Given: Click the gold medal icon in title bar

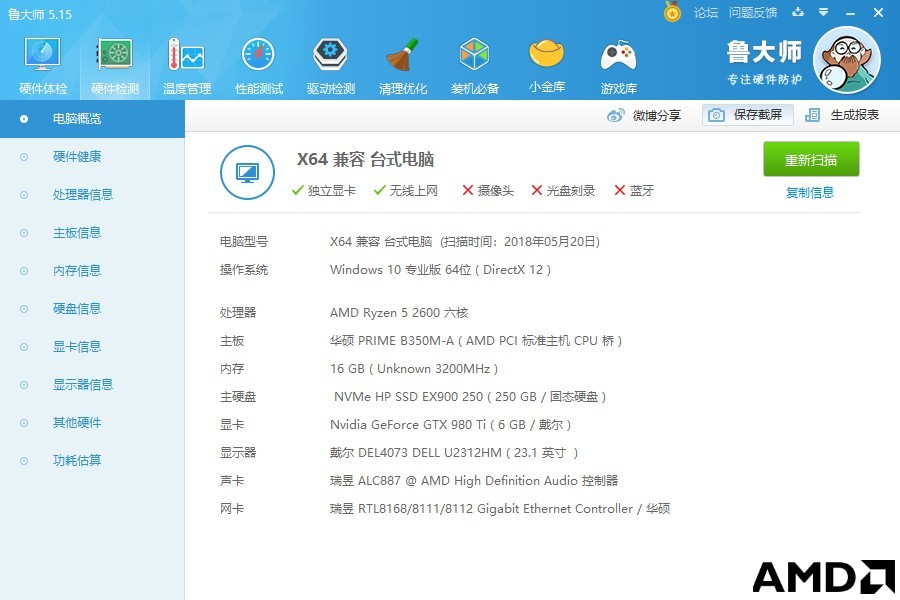Looking at the screenshot, I should [672, 12].
